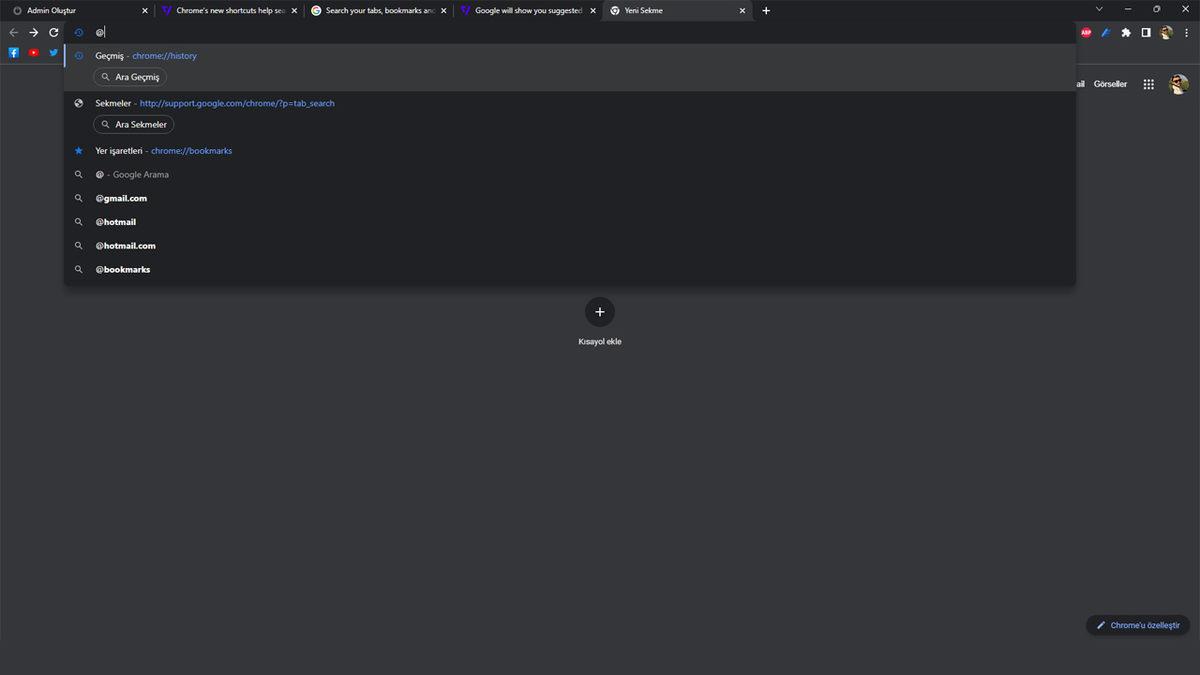This screenshot has width=1200, height=675.
Task: Switch to the Admin Oluştur tab
Action: pos(75,10)
